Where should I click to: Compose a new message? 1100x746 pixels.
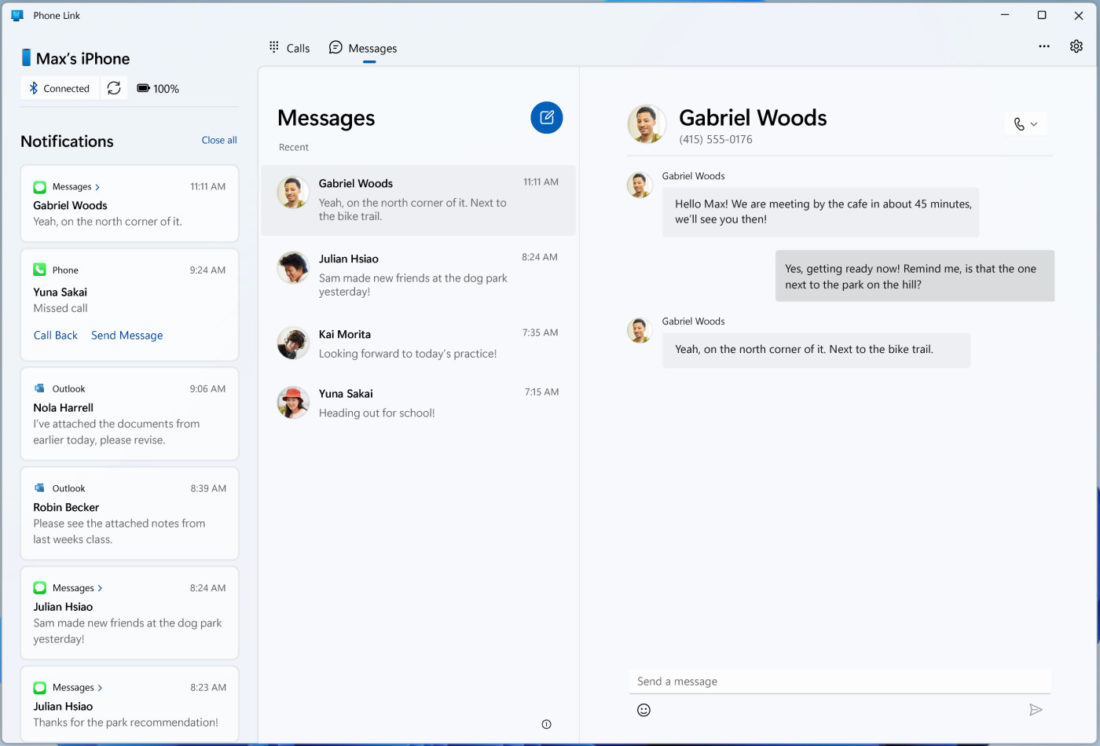pyautogui.click(x=546, y=117)
